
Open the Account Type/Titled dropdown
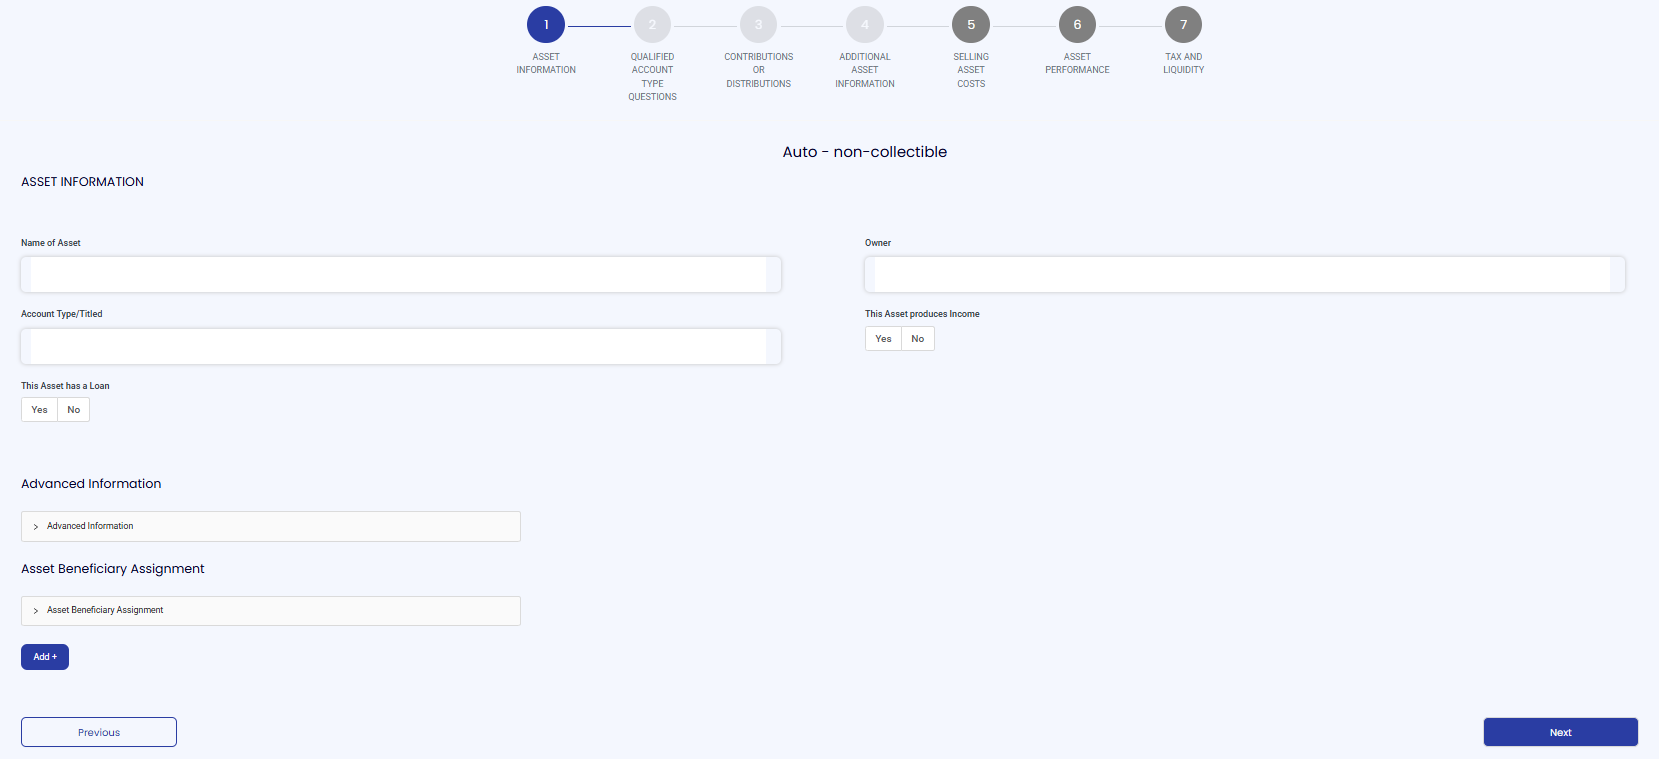point(400,346)
